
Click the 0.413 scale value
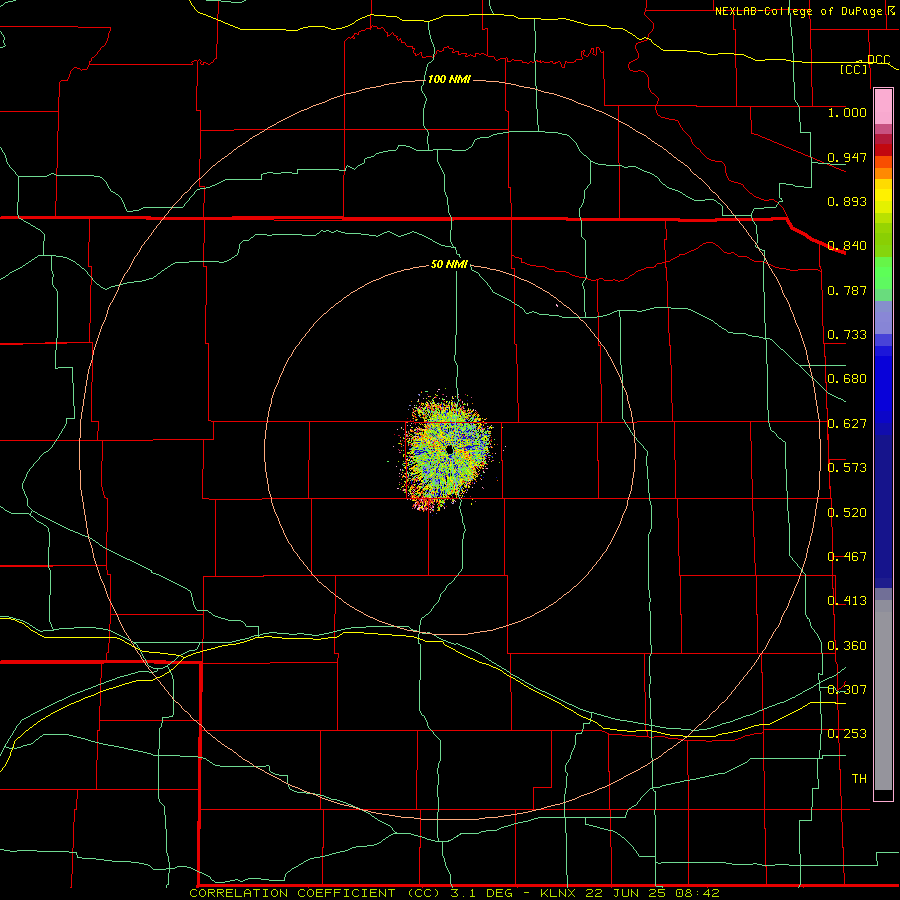coord(847,601)
